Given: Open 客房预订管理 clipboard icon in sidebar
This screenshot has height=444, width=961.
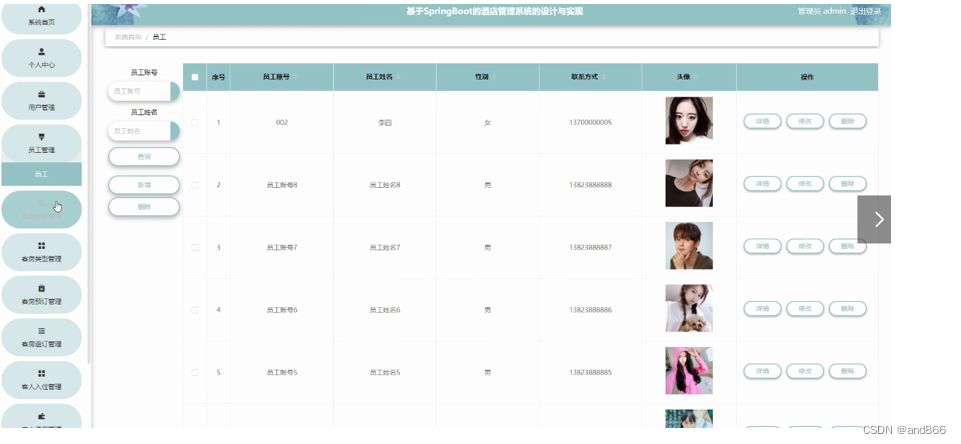Looking at the screenshot, I should pyautogui.click(x=42, y=288).
